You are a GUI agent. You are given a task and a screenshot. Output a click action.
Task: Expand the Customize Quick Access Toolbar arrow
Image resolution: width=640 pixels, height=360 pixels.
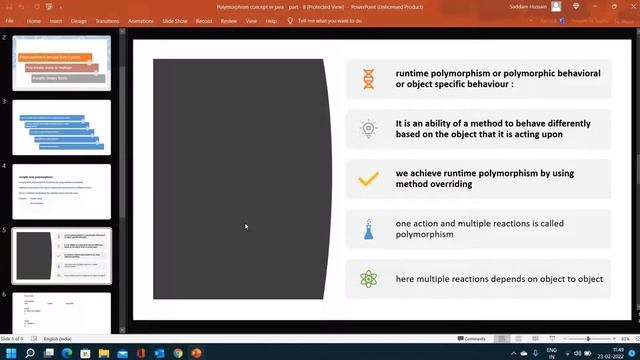pos(61,7)
